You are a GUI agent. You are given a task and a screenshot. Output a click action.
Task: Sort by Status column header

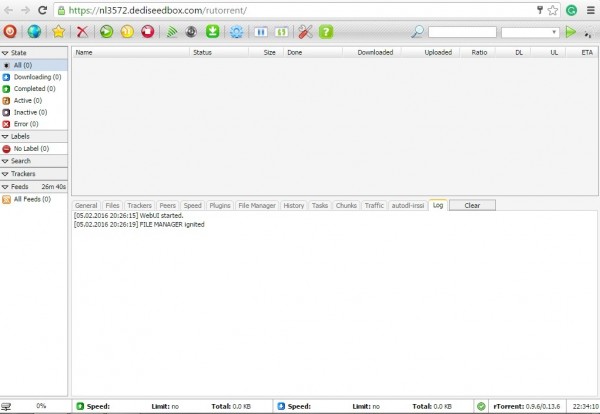point(219,52)
